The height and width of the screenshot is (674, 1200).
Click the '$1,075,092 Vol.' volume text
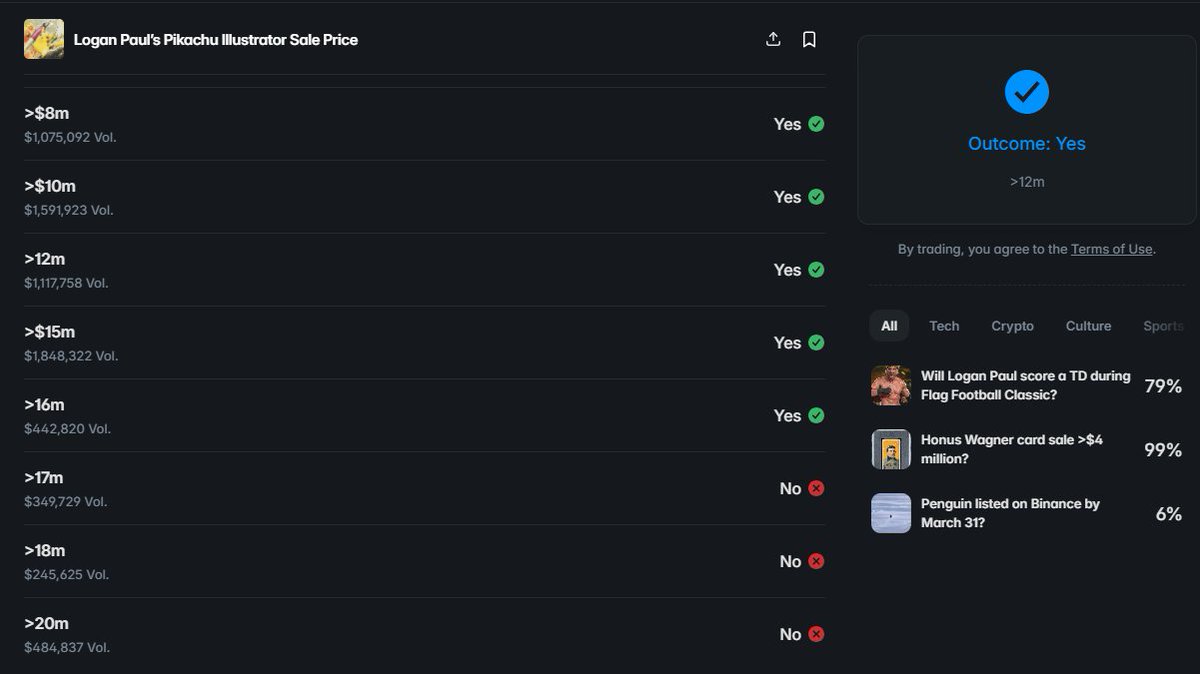tap(70, 137)
